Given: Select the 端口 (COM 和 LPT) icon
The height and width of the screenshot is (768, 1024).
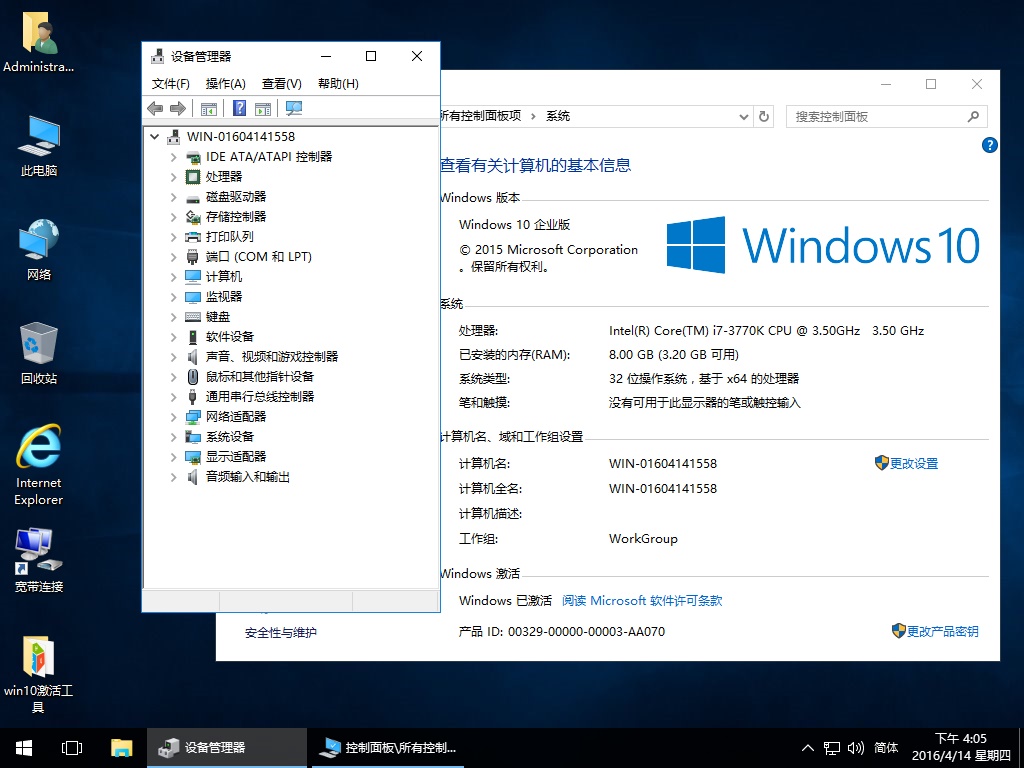Looking at the screenshot, I should pos(193,257).
